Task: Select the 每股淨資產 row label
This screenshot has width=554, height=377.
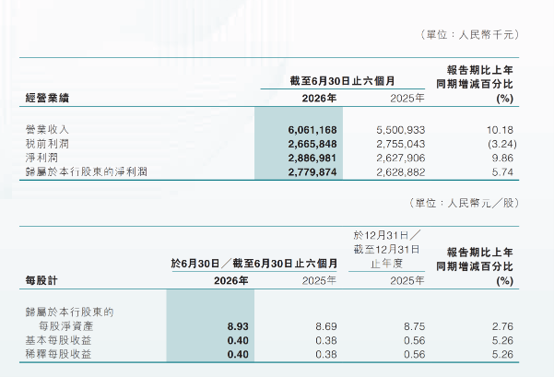Action: (66, 326)
